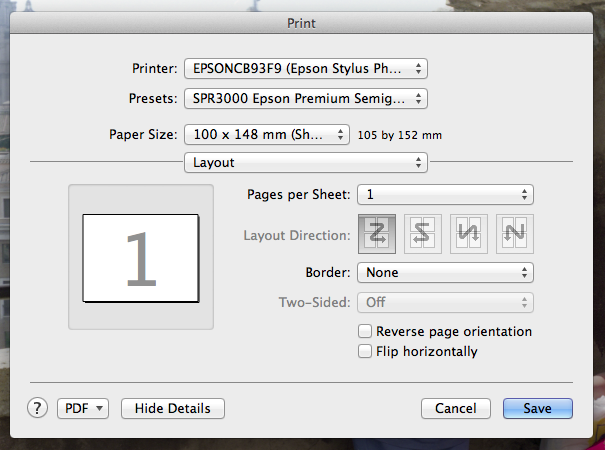Expand the Presets dropdown
Screen dimensions: 605x450
305,98
